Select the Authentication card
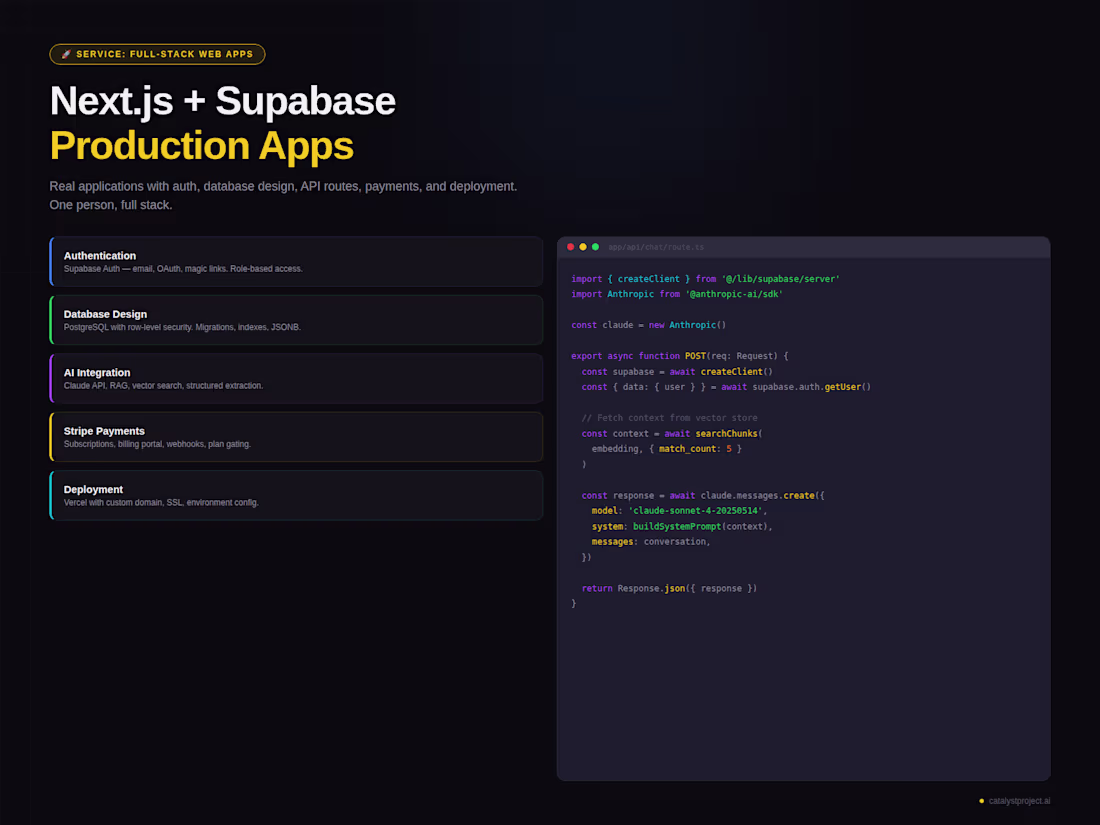The width and height of the screenshot is (1100, 825). [x=296, y=262]
